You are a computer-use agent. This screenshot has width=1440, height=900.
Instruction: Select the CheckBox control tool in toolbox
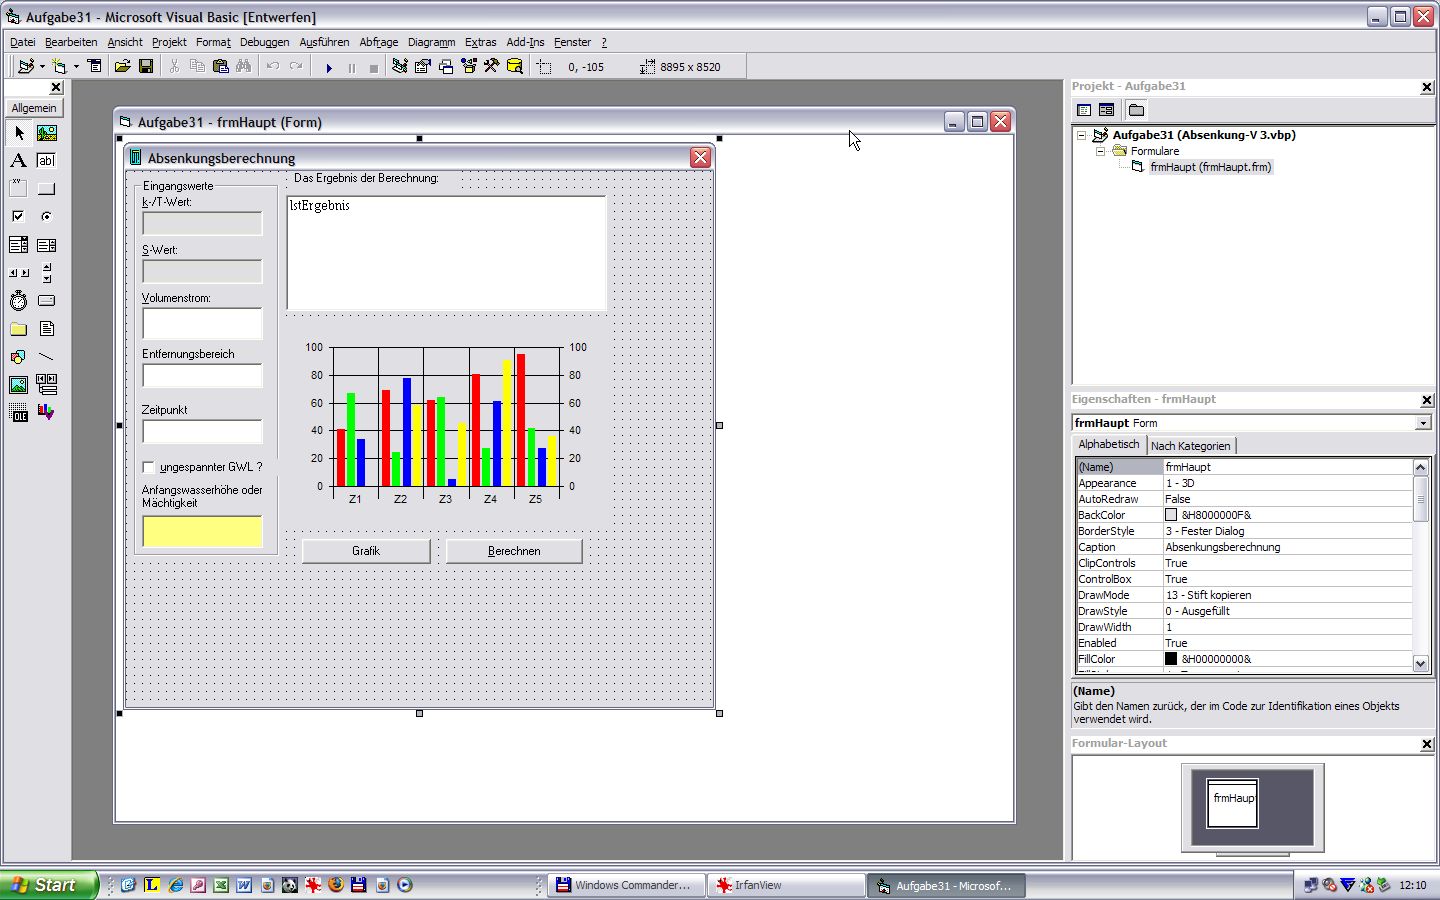[x=19, y=217]
